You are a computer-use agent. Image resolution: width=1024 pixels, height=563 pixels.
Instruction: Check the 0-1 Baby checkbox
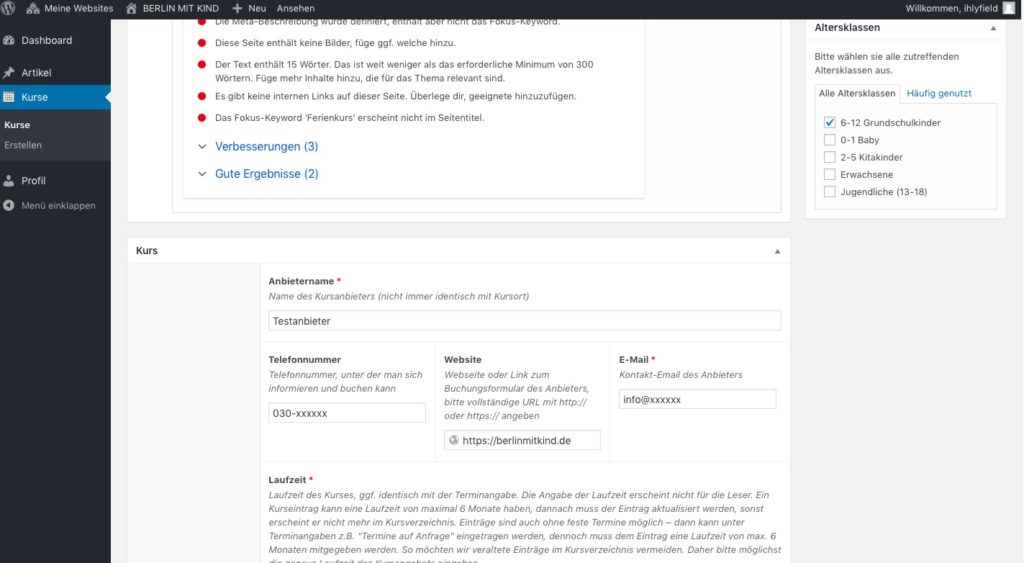click(x=829, y=140)
